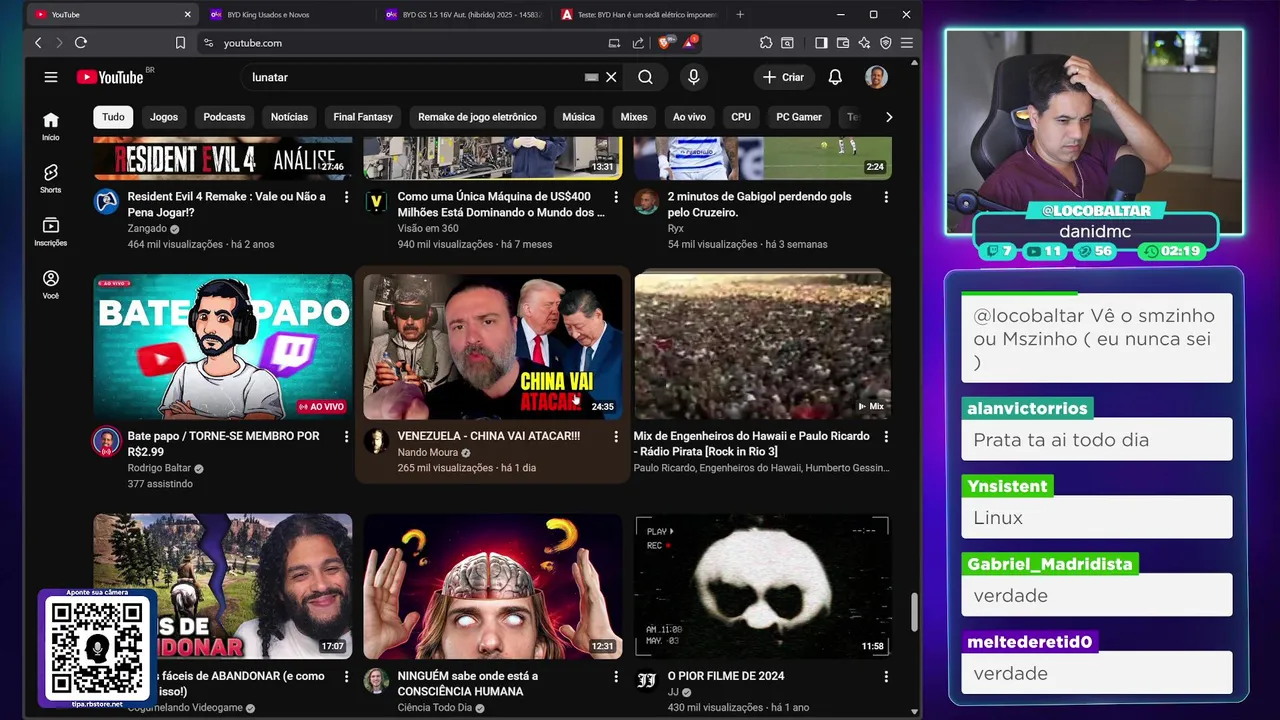Open the browser extensions puzzle icon

766,43
